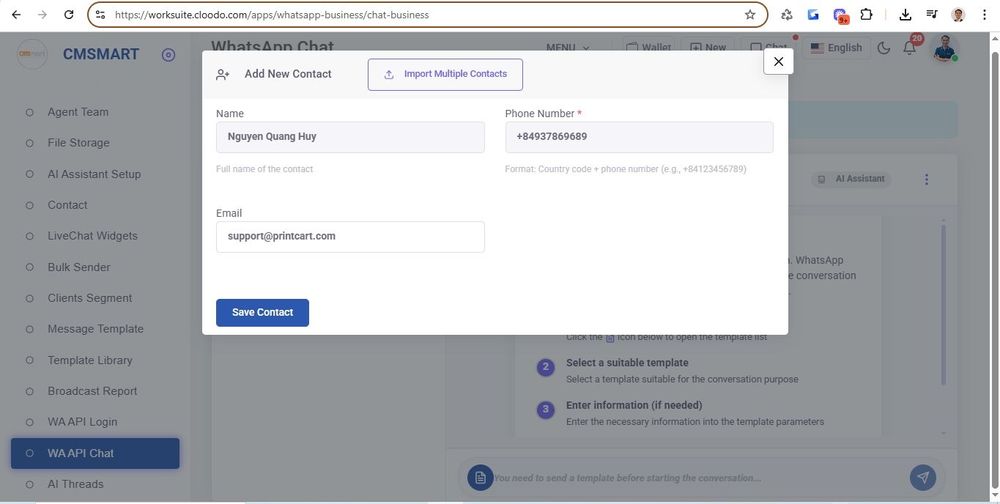
Task: Open the three-dot chat options menu
Action: point(926,179)
